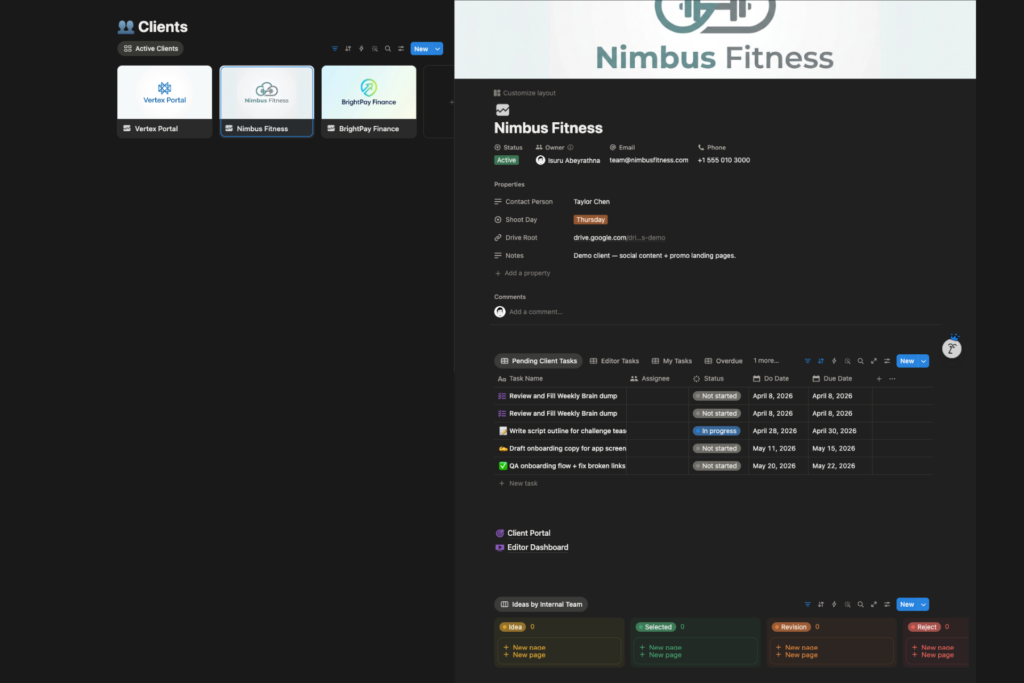Open the three-dots column options in tasks table
Viewport: 1024px width, 683px height.
(892, 379)
